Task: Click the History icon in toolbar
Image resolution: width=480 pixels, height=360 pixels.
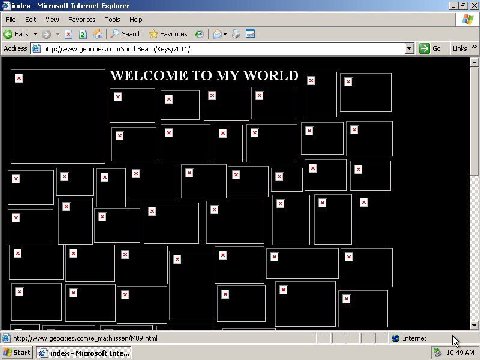Action: click(x=199, y=34)
